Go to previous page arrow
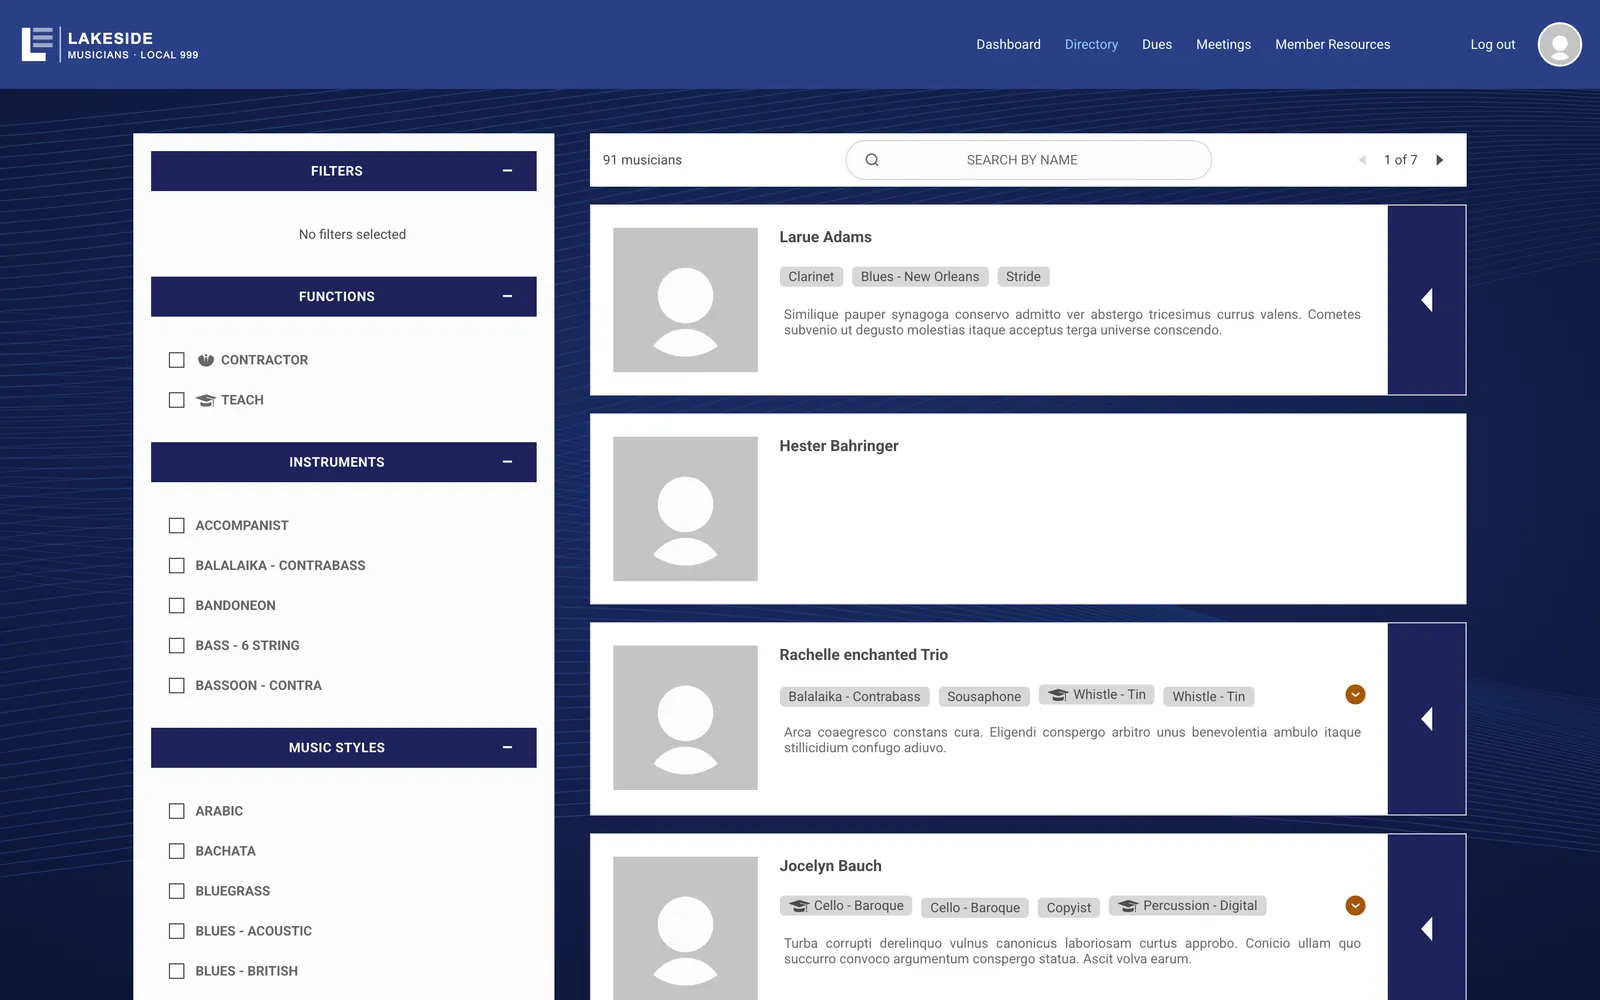This screenshot has height=1000, width=1600. click(1362, 160)
